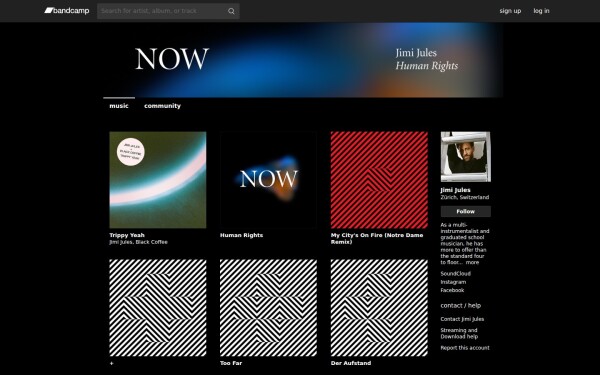Switch to the music tab
This screenshot has width=600, height=375.
119,106
